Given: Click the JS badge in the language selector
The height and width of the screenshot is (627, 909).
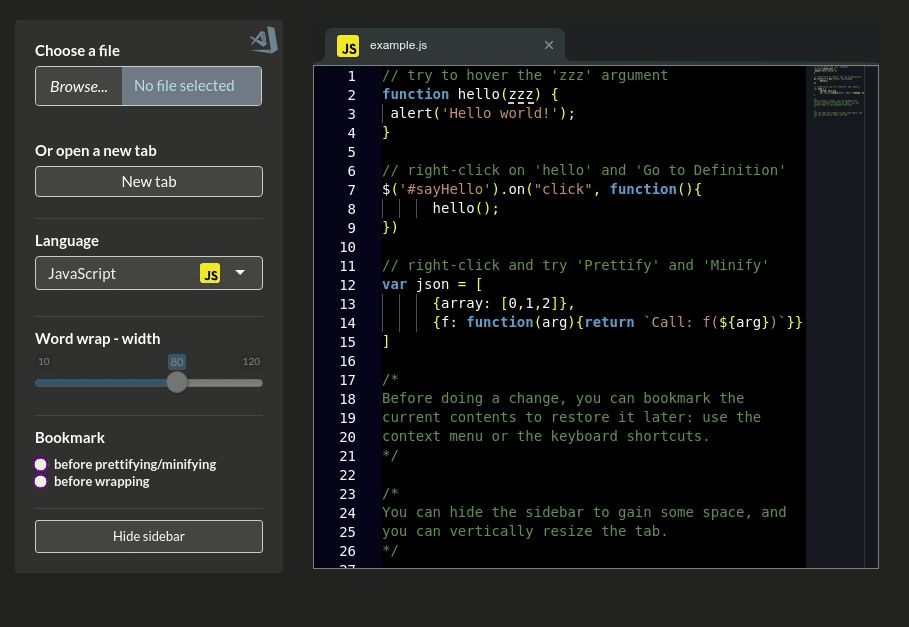Looking at the screenshot, I should 211,272.
